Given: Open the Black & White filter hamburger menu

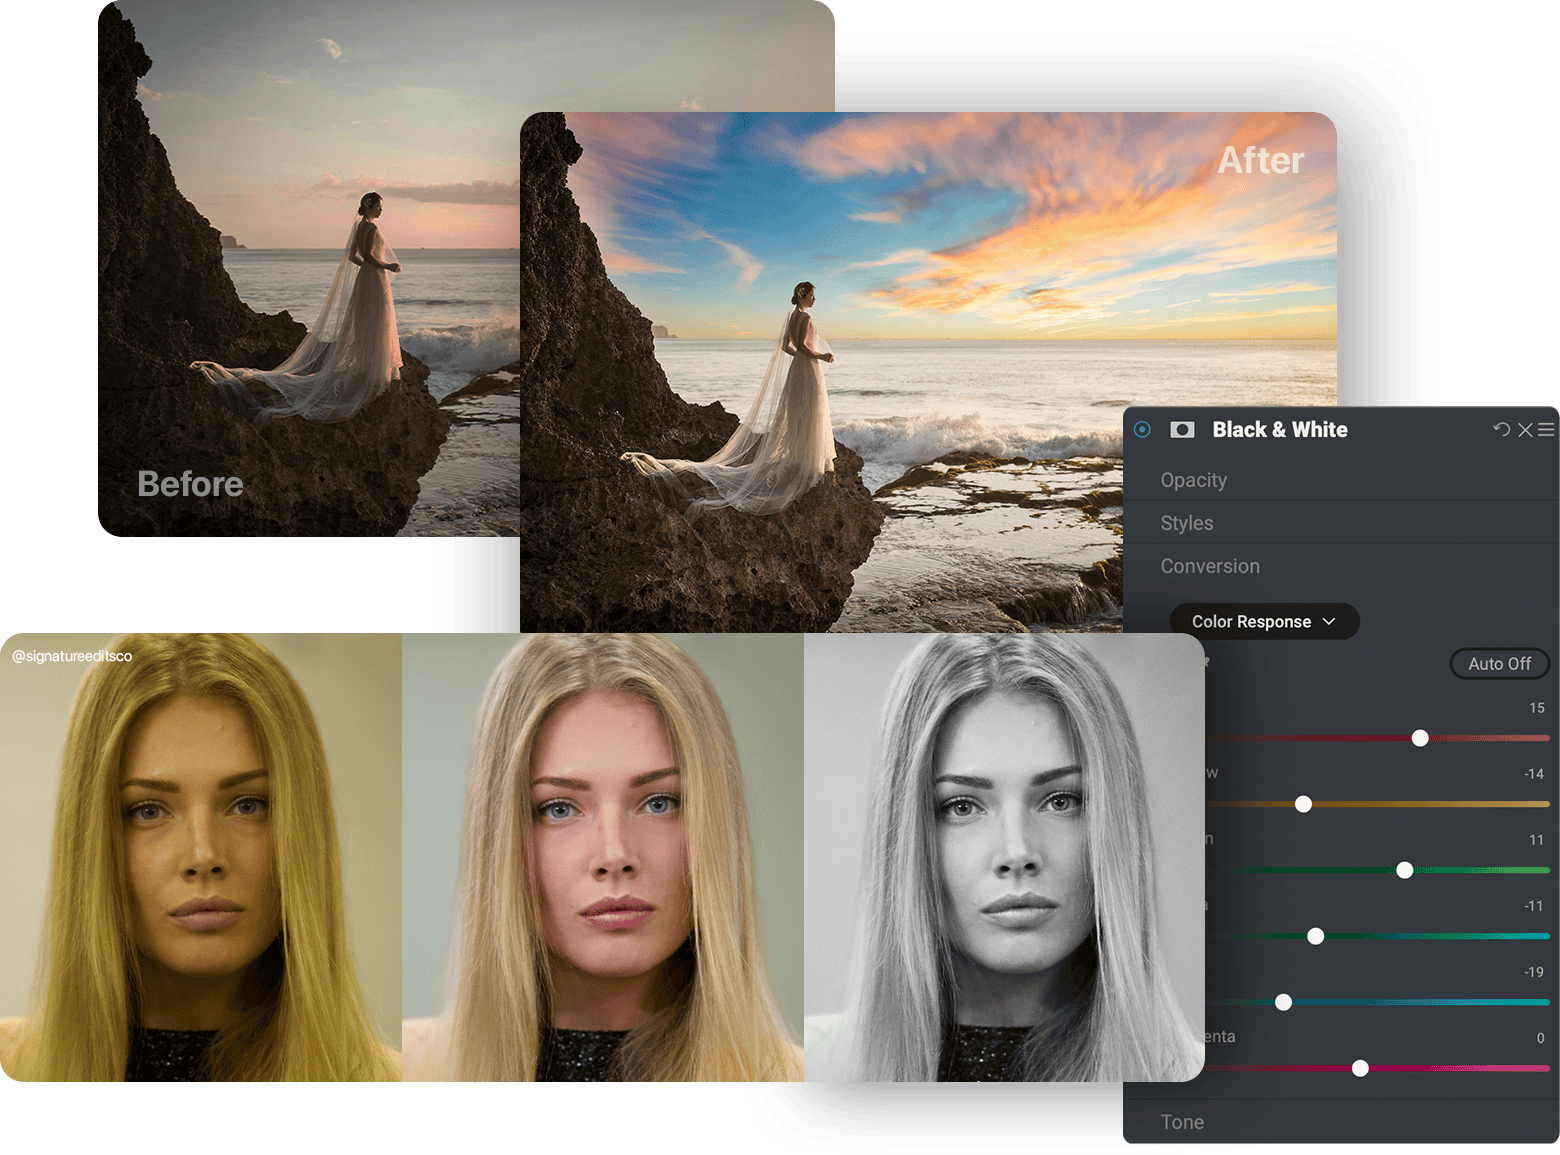Looking at the screenshot, I should point(1546,430).
